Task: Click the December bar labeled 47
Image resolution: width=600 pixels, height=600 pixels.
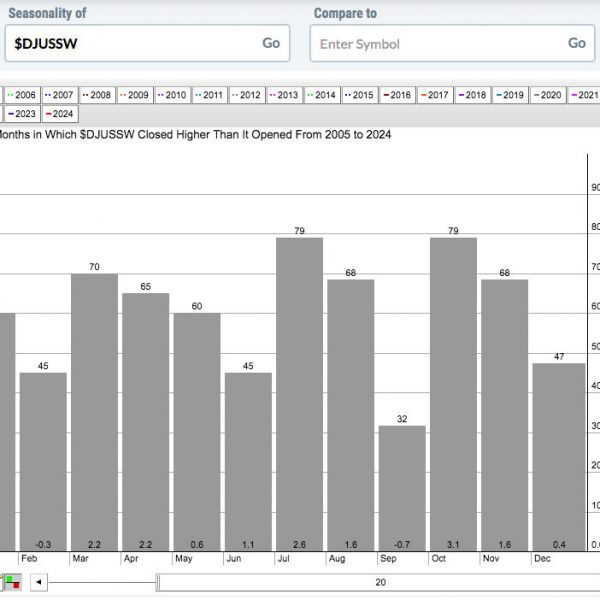Action: click(x=559, y=457)
